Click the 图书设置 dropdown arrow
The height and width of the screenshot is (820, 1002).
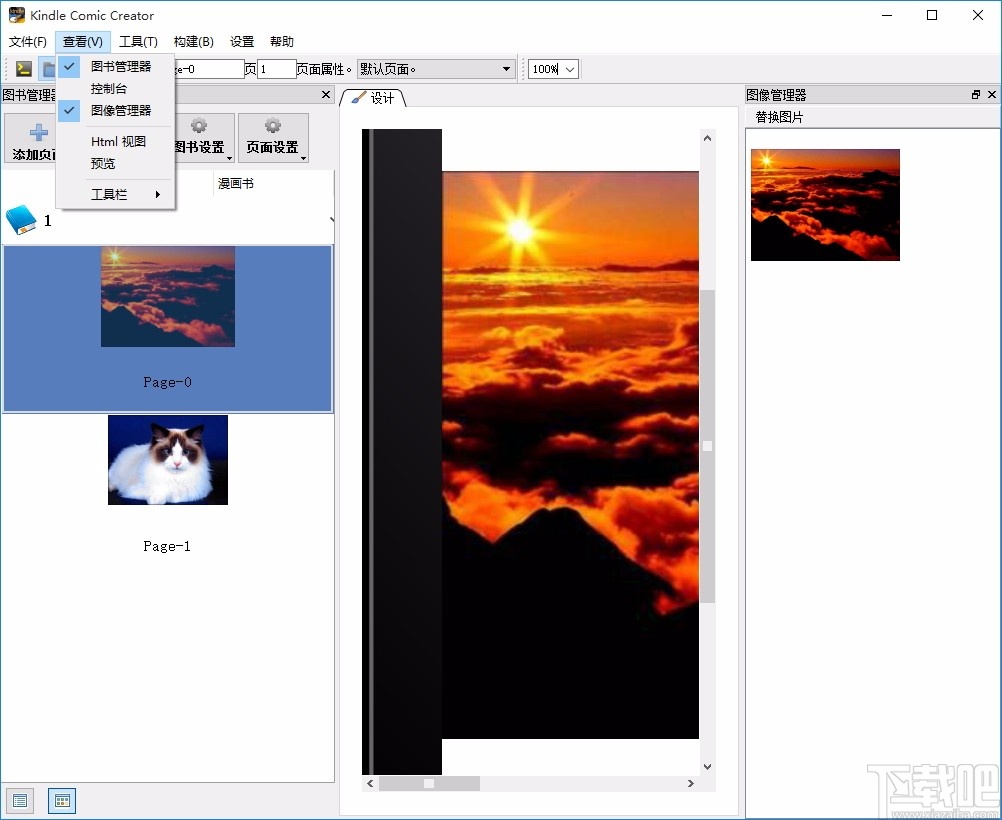[x=229, y=158]
